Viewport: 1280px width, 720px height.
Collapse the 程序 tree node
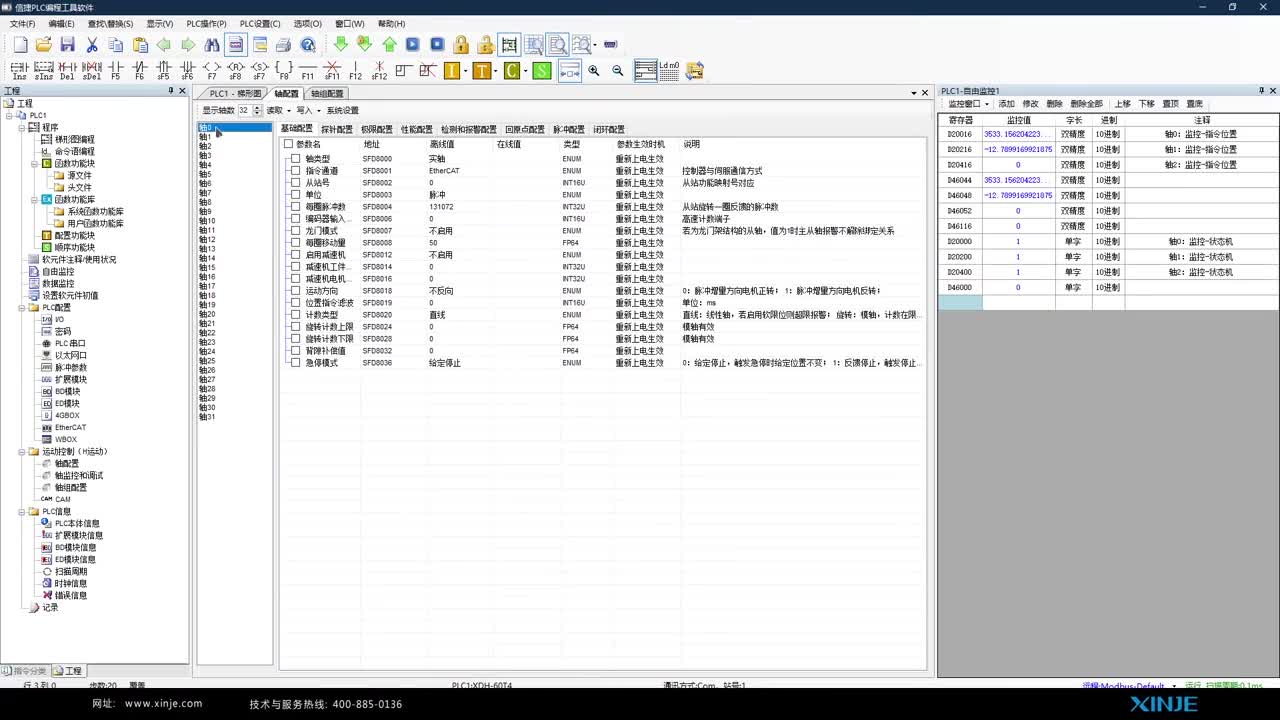[x=21, y=127]
